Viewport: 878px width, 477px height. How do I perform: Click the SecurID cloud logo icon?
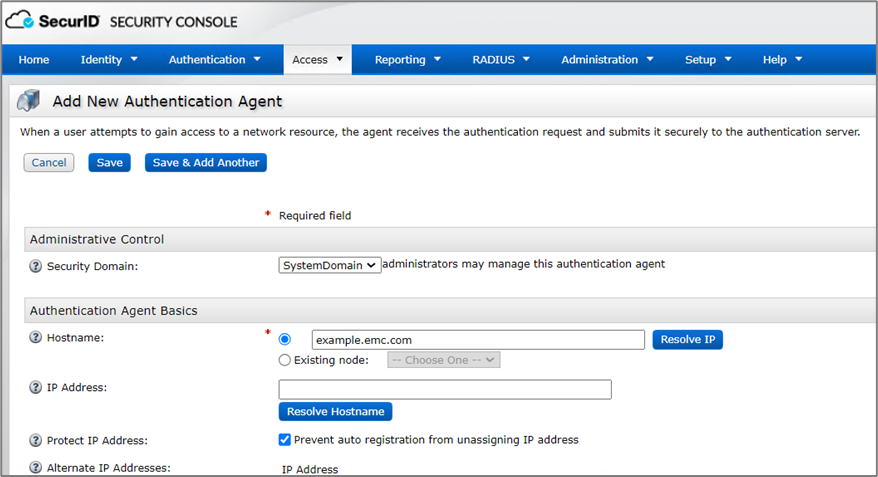click(x=20, y=21)
